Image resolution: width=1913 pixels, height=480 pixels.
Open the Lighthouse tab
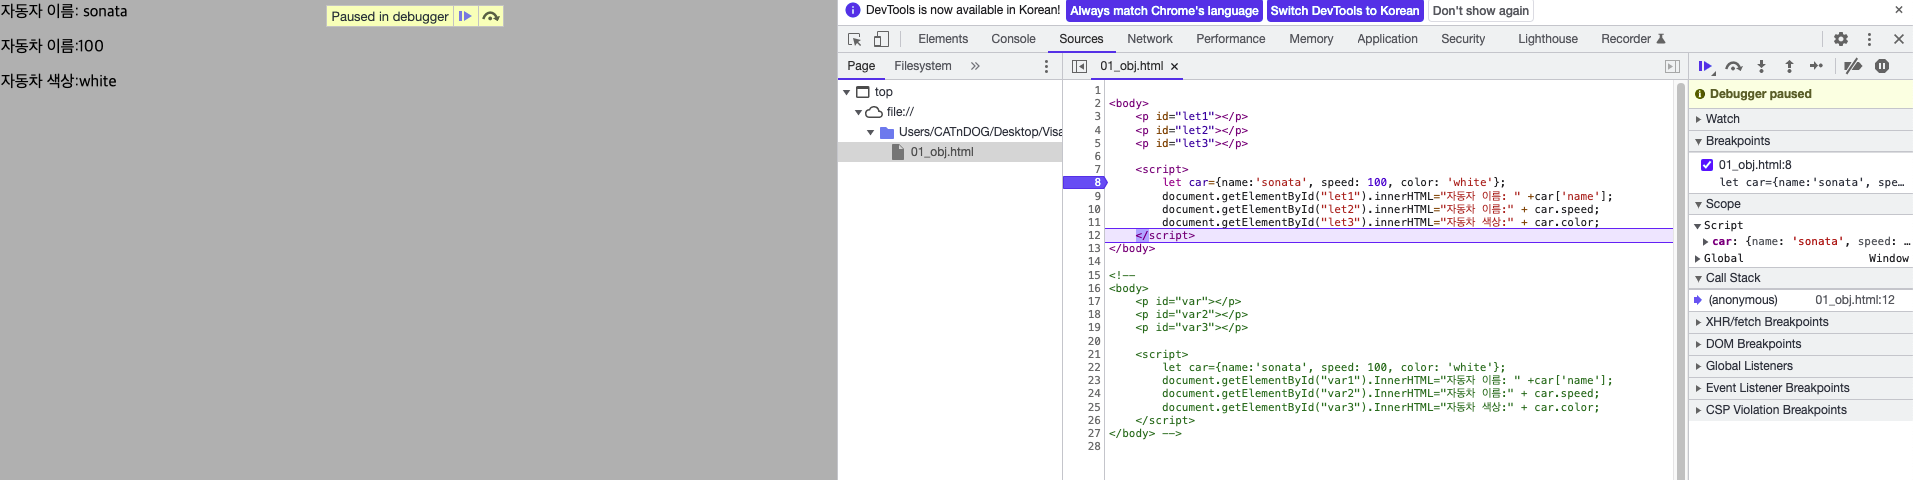[1548, 39]
